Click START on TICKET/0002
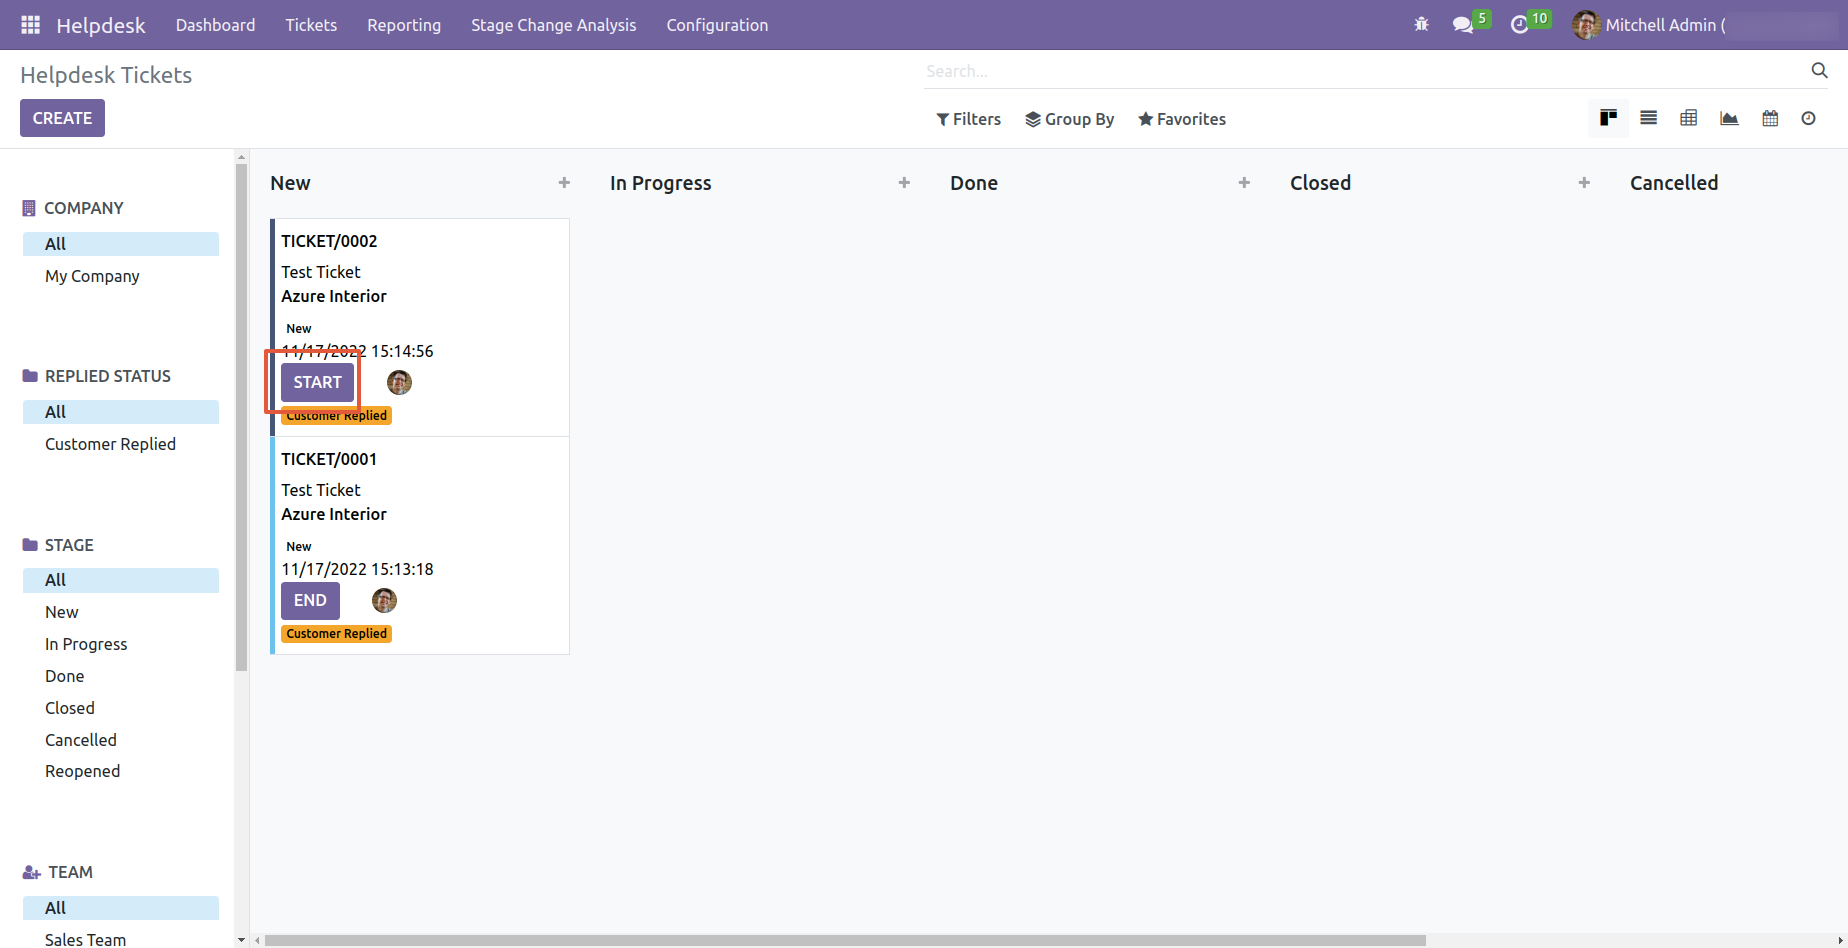Viewport: 1848px width, 948px height. click(x=317, y=382)
